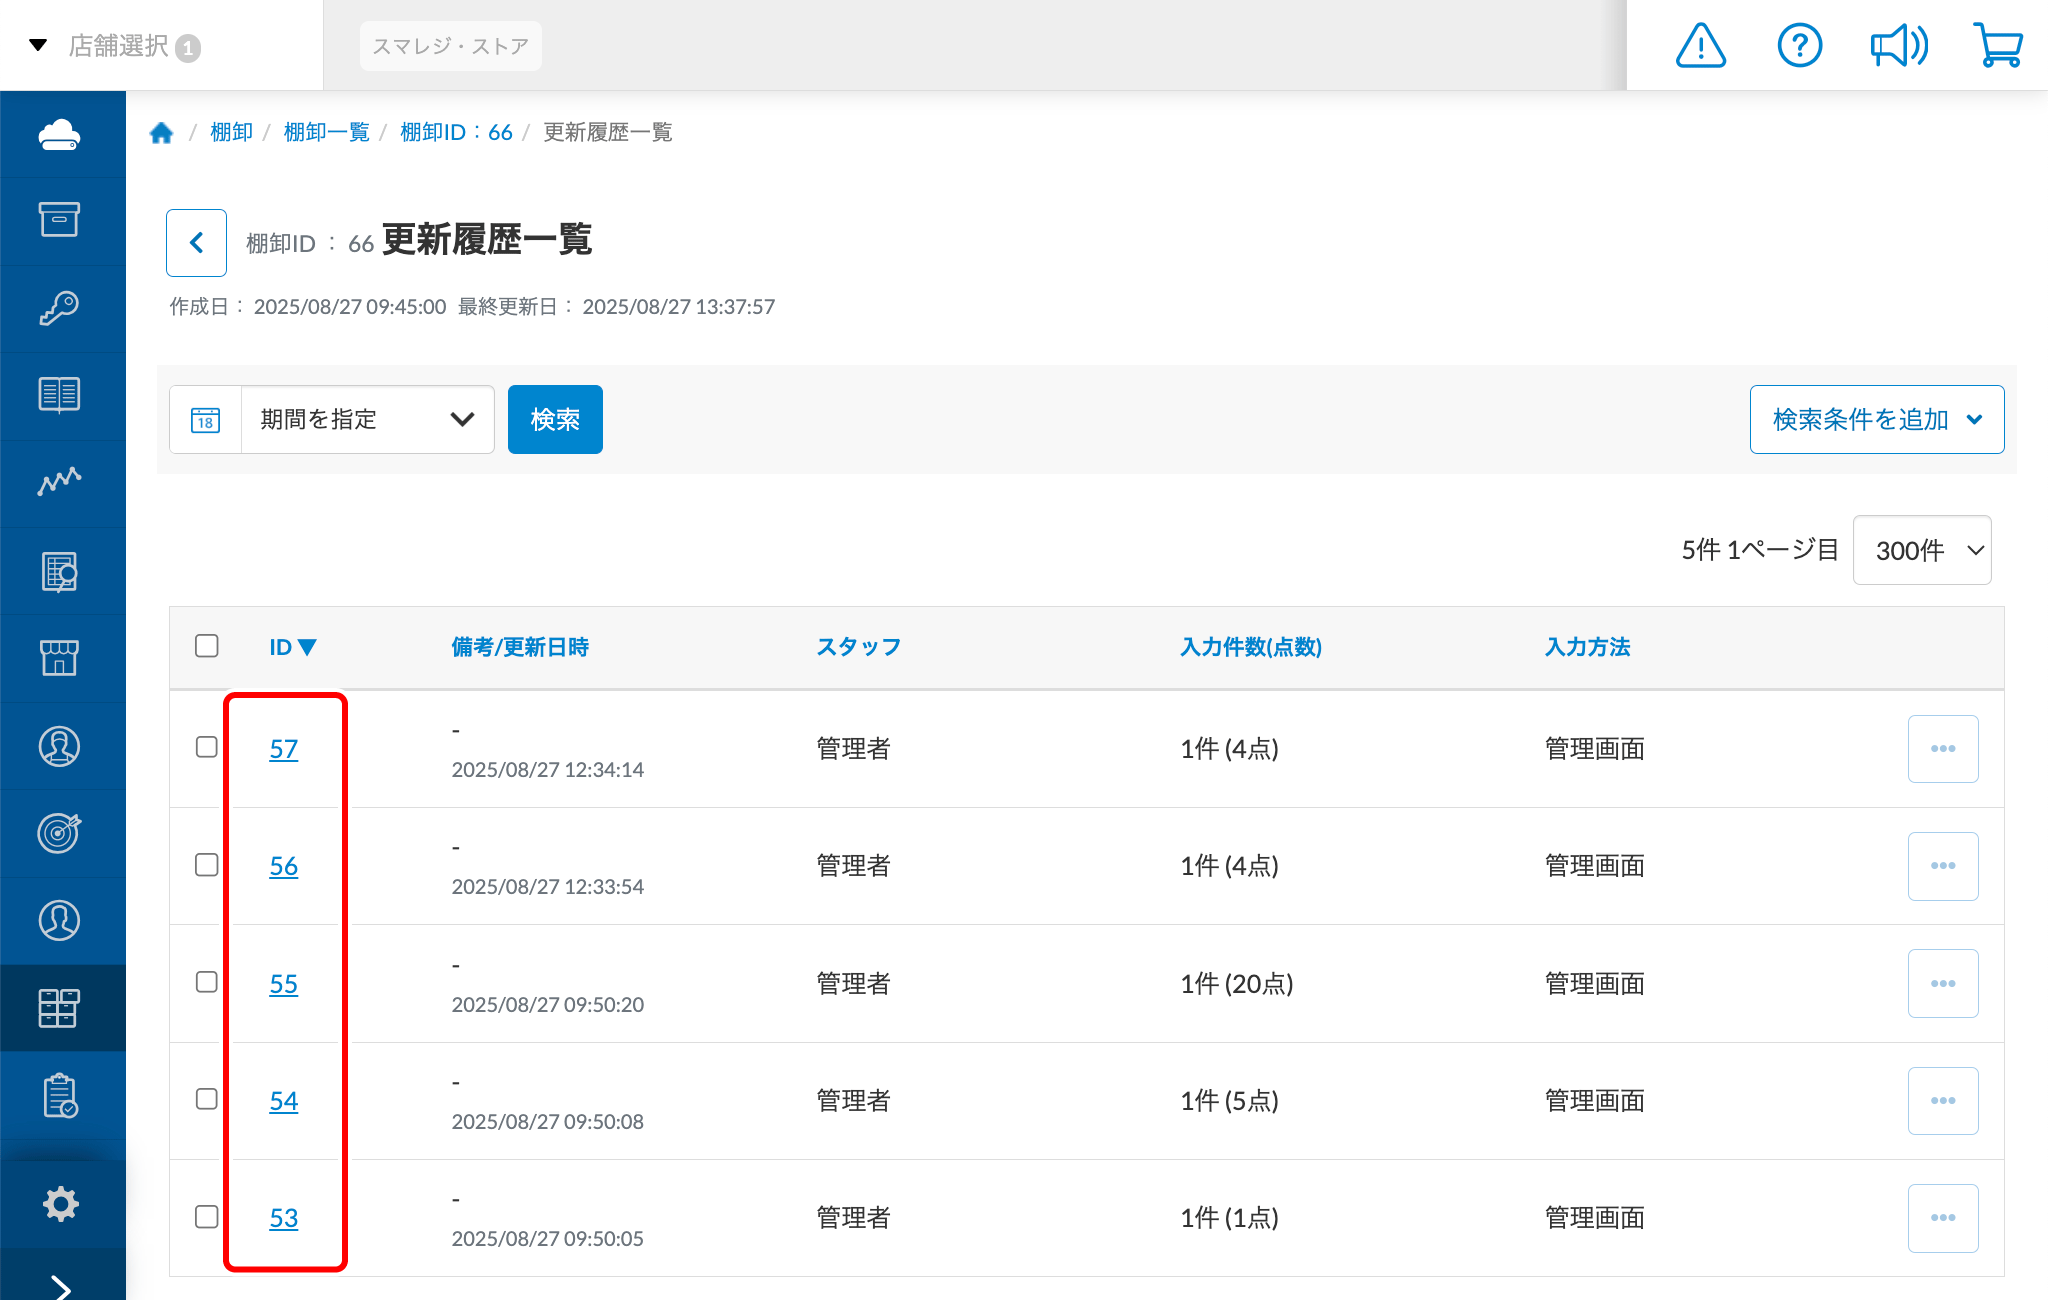Check the checkbox for row ID 57
Screen dimensions: 2048x1300
pyautogui.click(x=207, y=747)
